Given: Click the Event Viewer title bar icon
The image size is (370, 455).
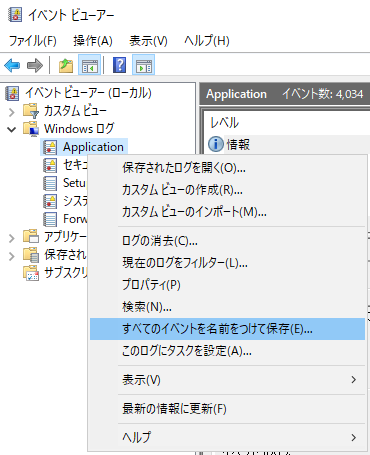Looking at the screenshot, I should [15, 15].
